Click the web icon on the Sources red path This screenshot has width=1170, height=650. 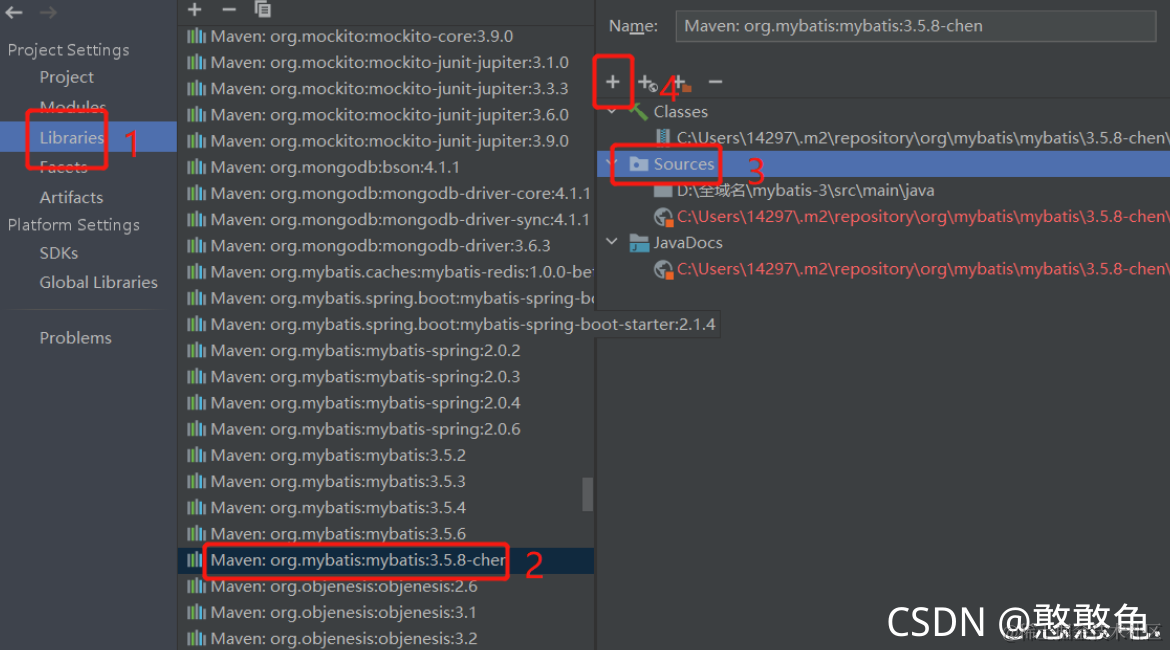click(663, 217)
